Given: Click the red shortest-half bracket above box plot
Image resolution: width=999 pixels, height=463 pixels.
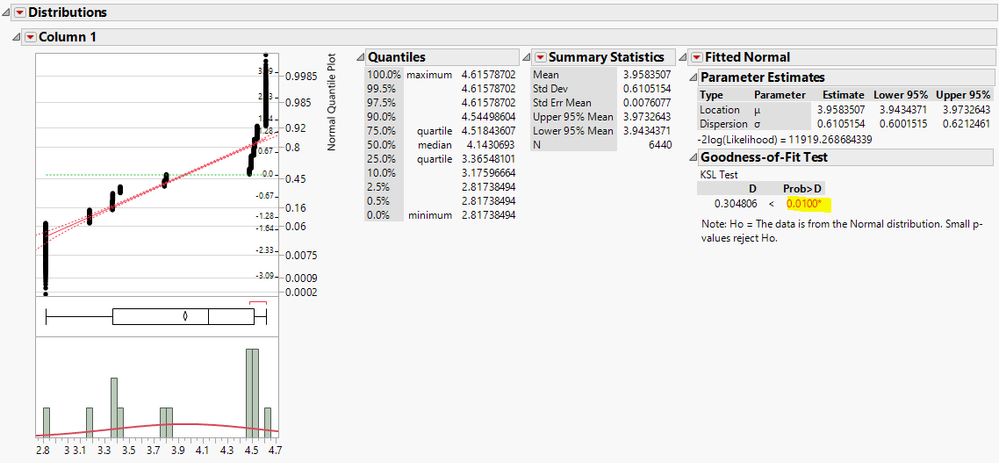Looking at the screenshot, I should [258, 303].
